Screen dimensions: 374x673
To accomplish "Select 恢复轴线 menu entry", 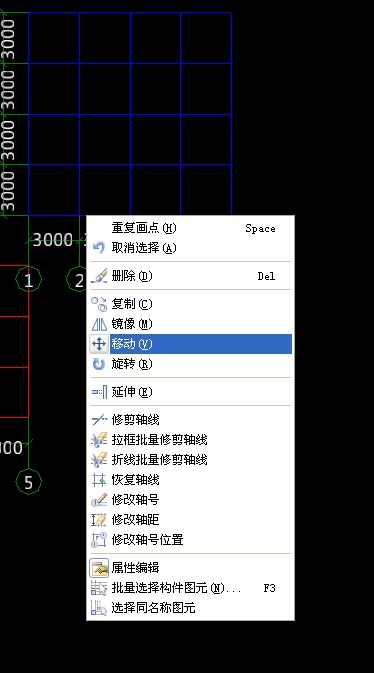I will click(190, 479).
